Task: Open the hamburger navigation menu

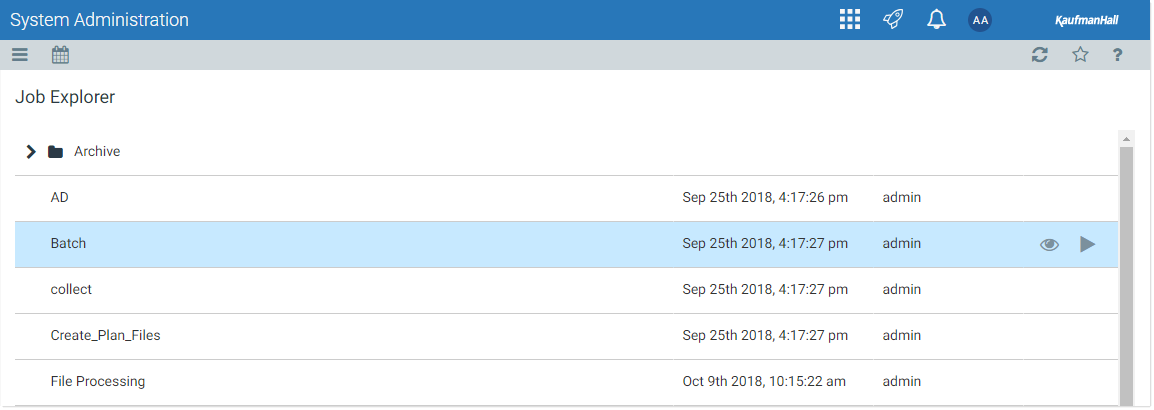Action: (x=20, y=54)
